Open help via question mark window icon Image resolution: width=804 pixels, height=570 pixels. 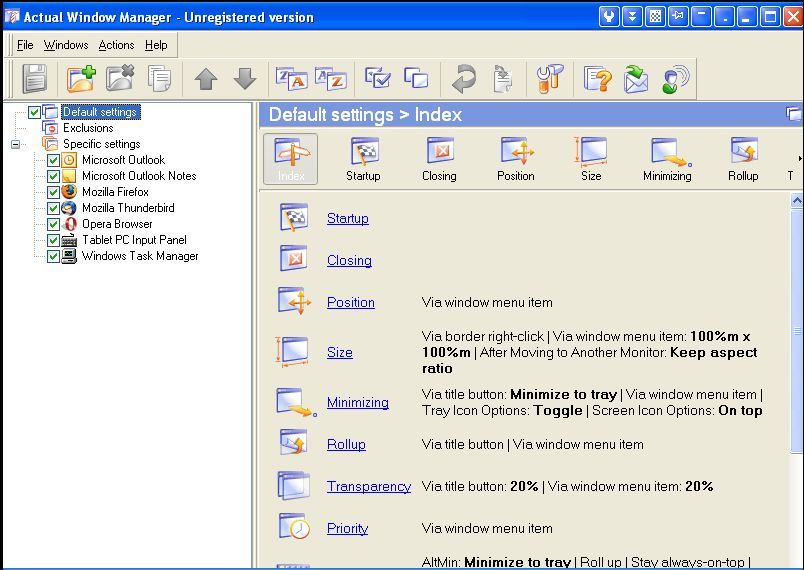(597, 78)
